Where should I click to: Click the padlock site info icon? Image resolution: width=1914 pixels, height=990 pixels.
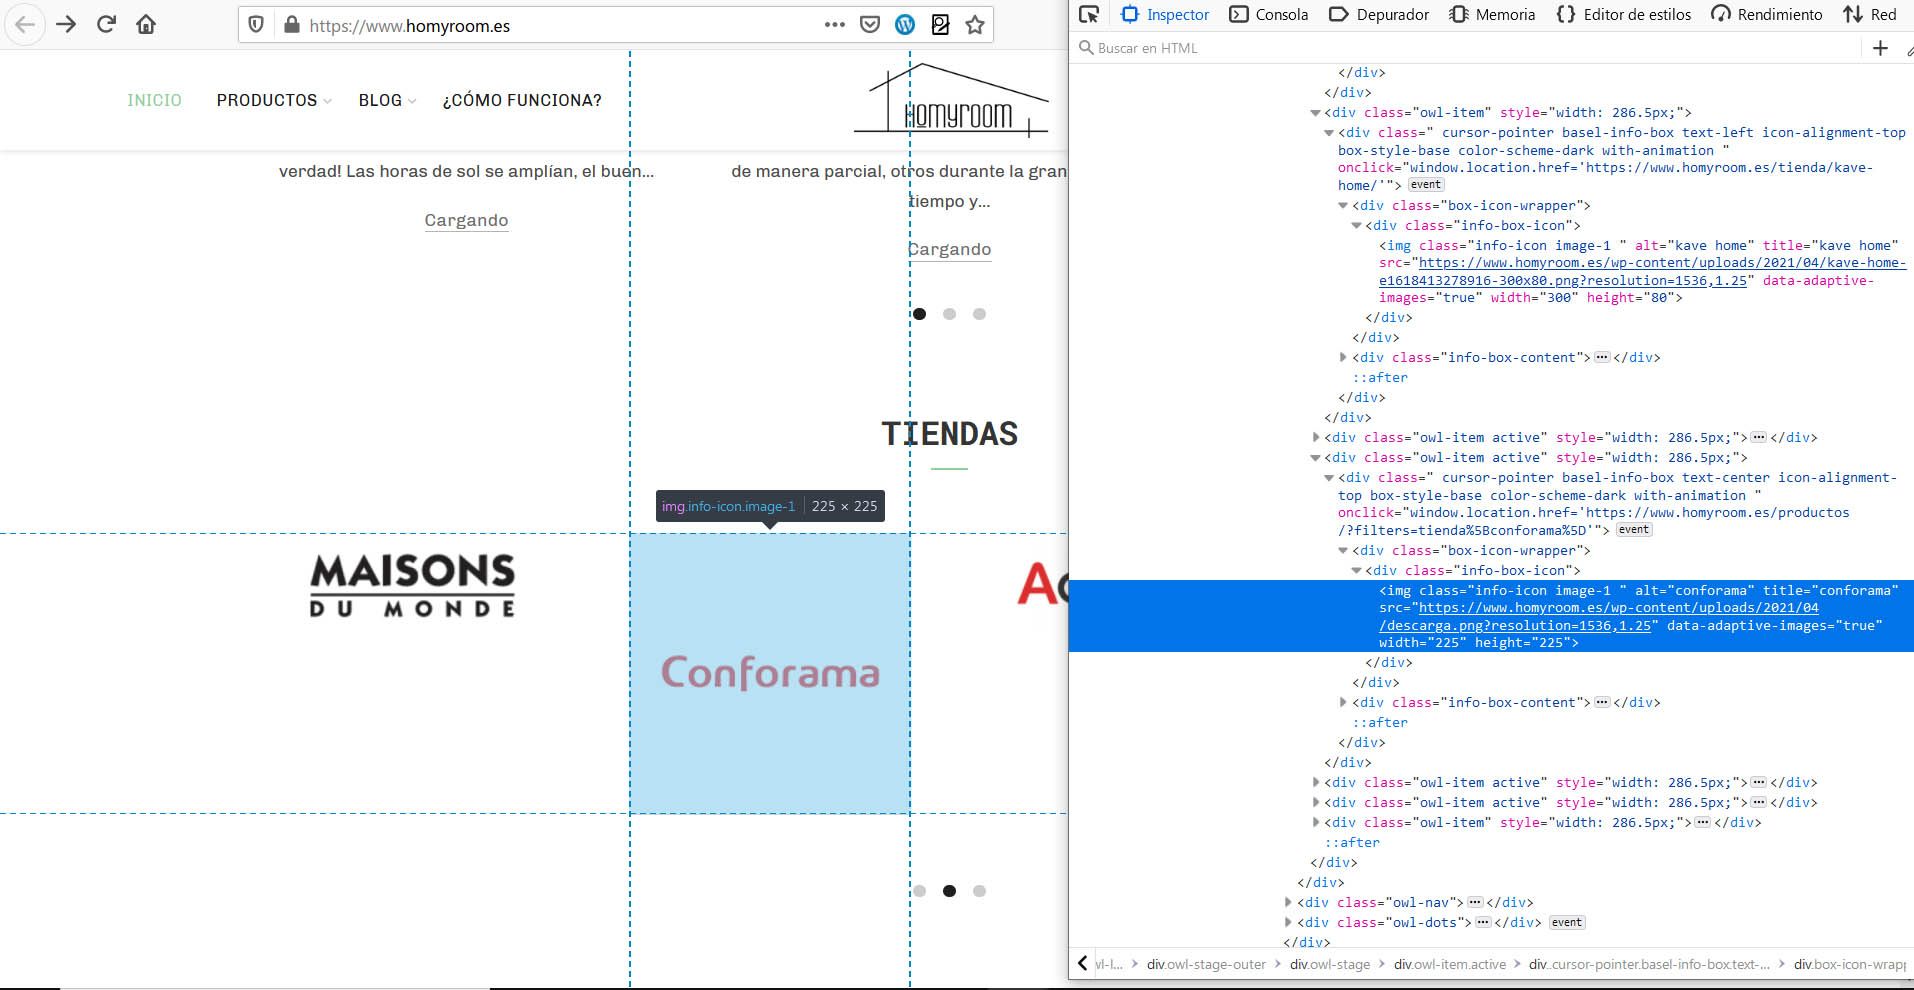pos(291,25)
